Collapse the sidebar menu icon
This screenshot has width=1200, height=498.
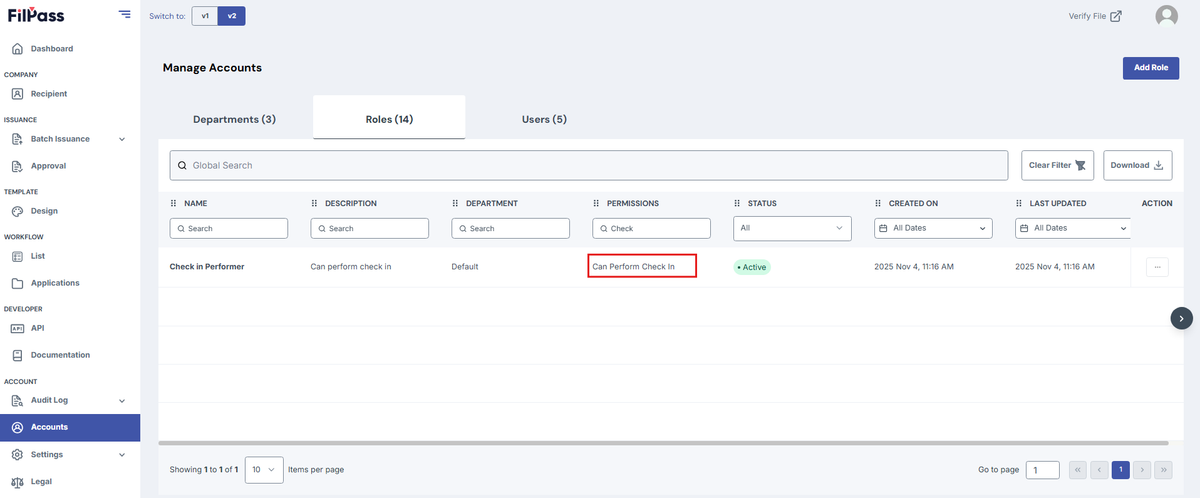[124, 14]
